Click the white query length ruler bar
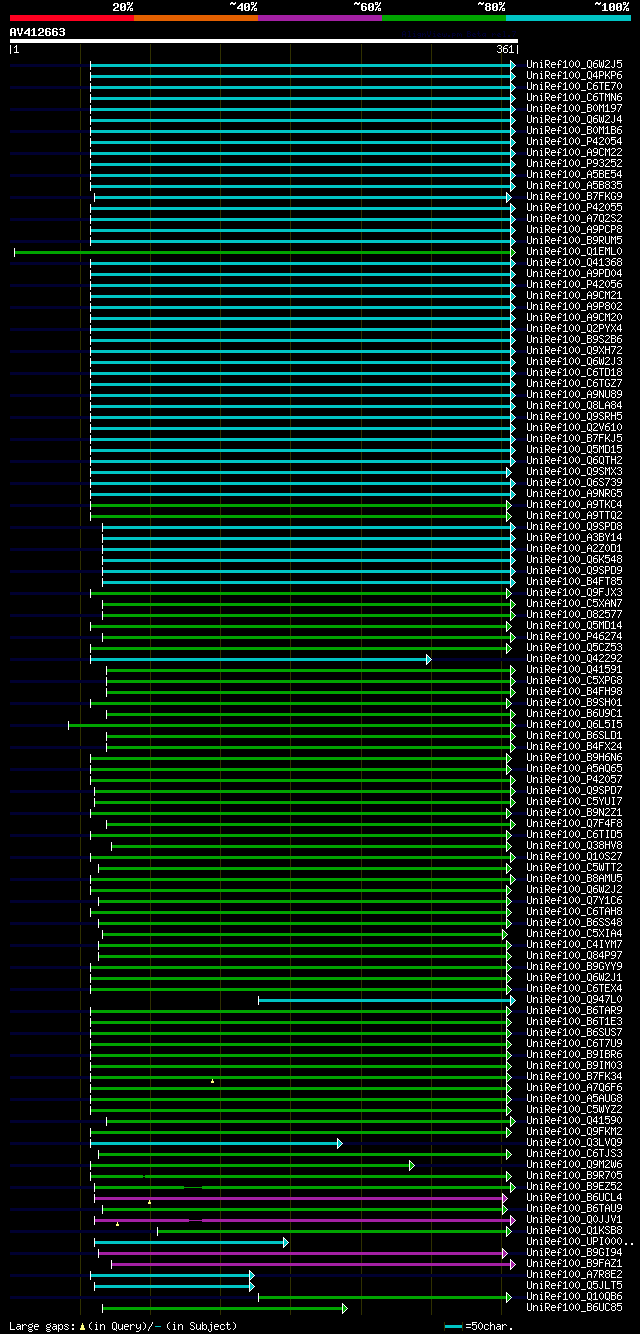The width and height of the screenshot is (640, 1334). pos(263,41)
